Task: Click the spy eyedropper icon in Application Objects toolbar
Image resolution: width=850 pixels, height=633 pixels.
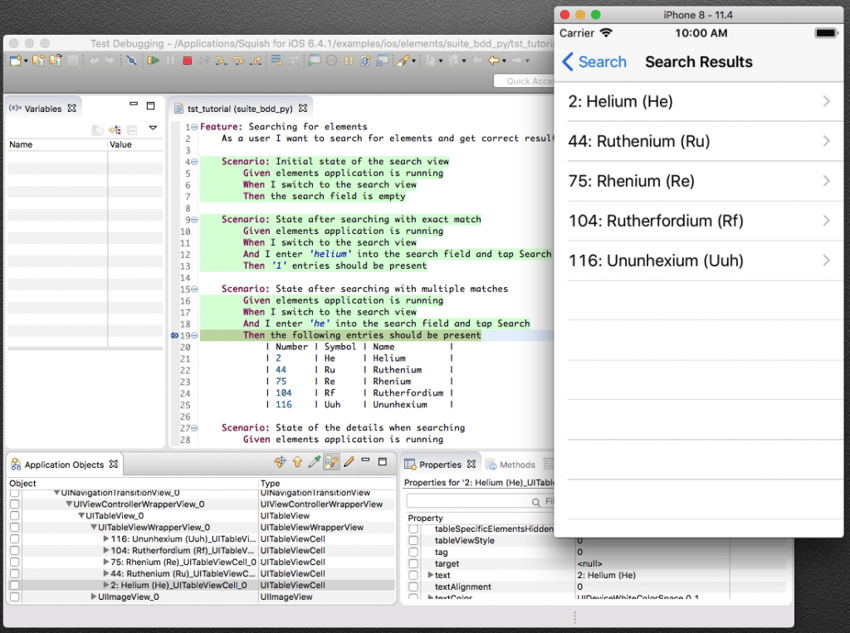Action: (x=313, y=461)
